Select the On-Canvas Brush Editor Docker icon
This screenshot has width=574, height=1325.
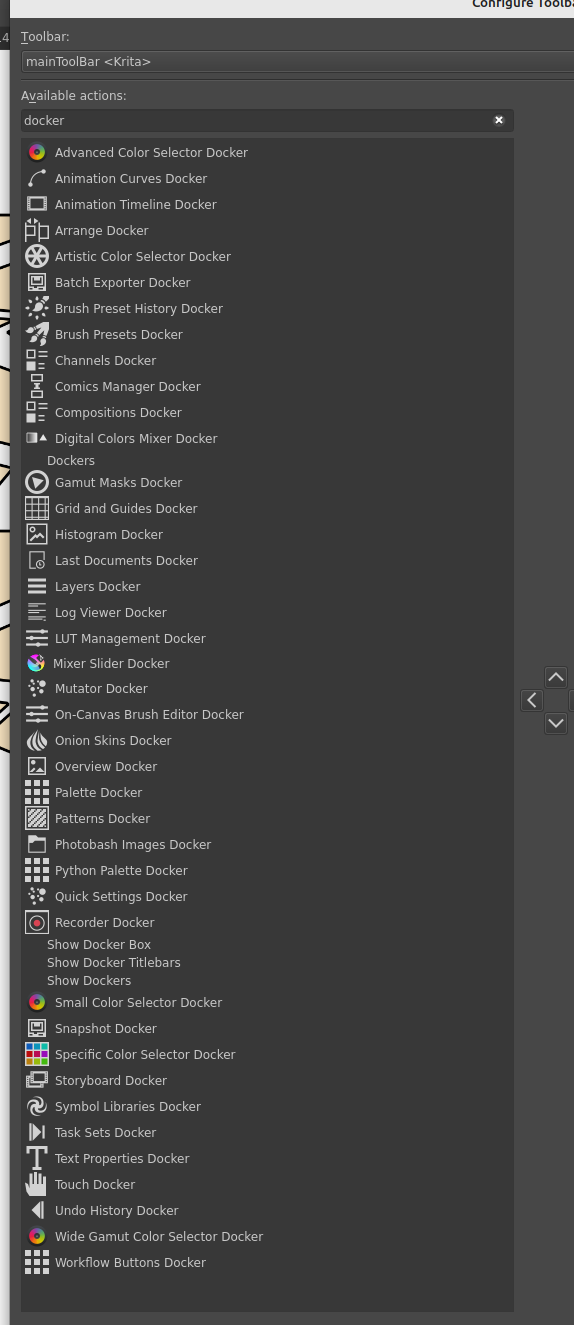[x=37, y=715]
